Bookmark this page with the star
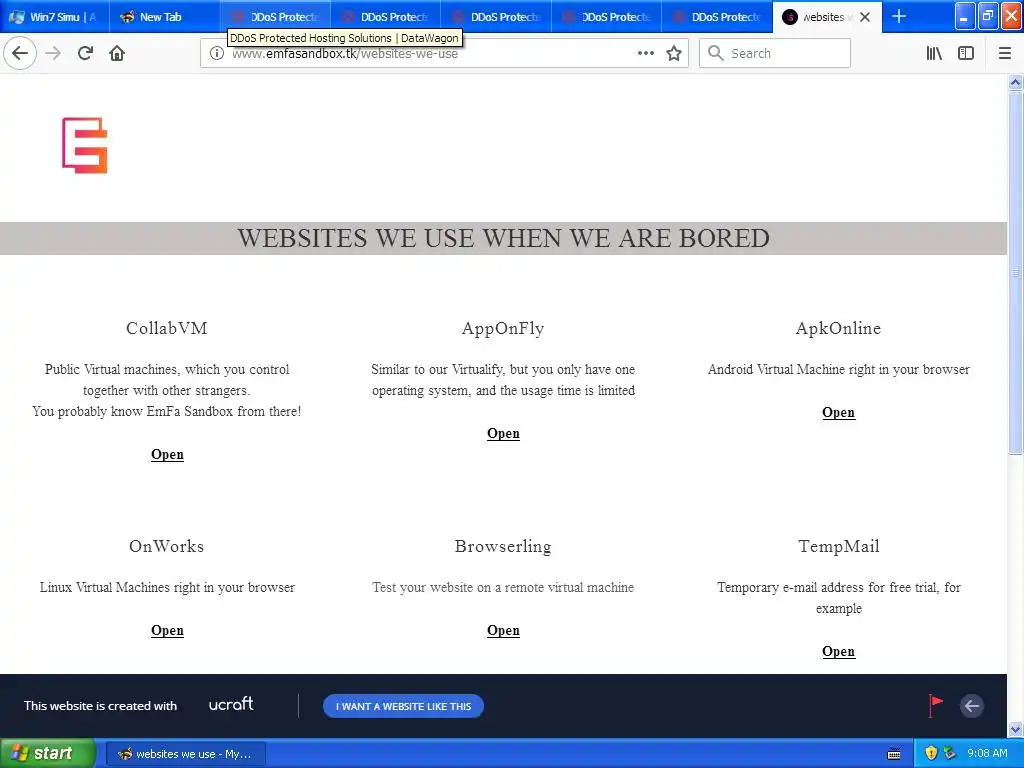The width and height of the screenshot is (1024, 768). (x=674, y=53)
